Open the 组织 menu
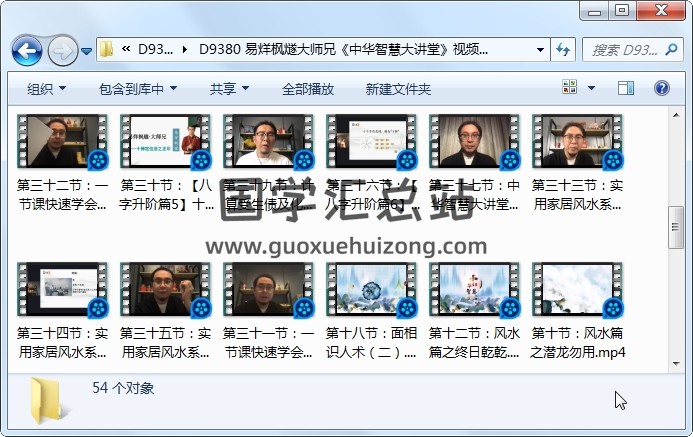693x437 pixels. pyautogui.click(x=47, y=89)
